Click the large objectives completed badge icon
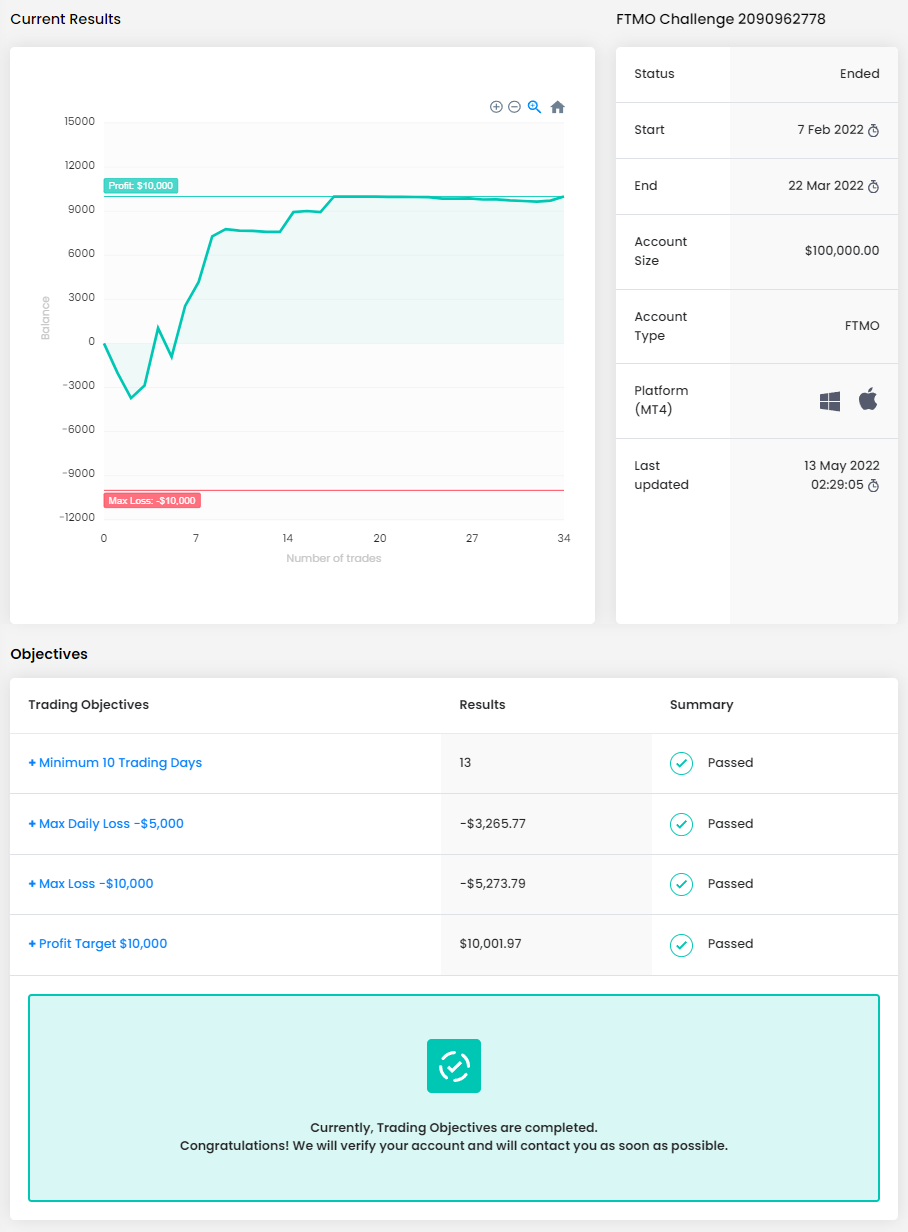The width and height of the screenshot is (908, 1232). pyautogui.click(x=454, y=1066)
